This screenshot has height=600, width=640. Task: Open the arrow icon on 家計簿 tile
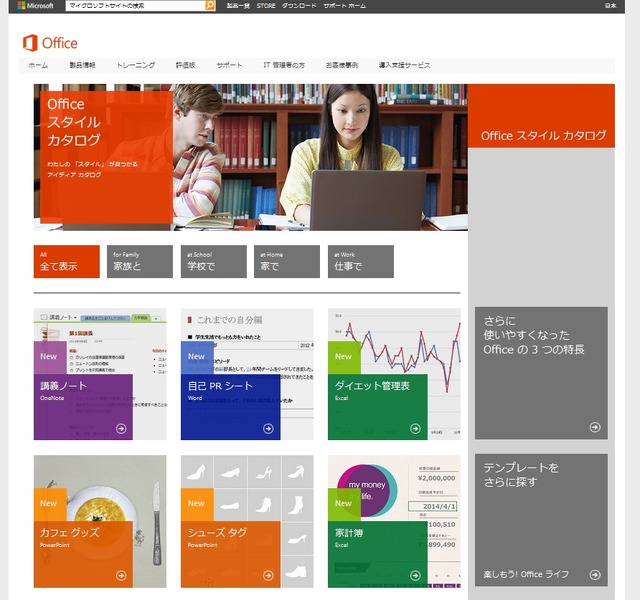pos(415,576)
